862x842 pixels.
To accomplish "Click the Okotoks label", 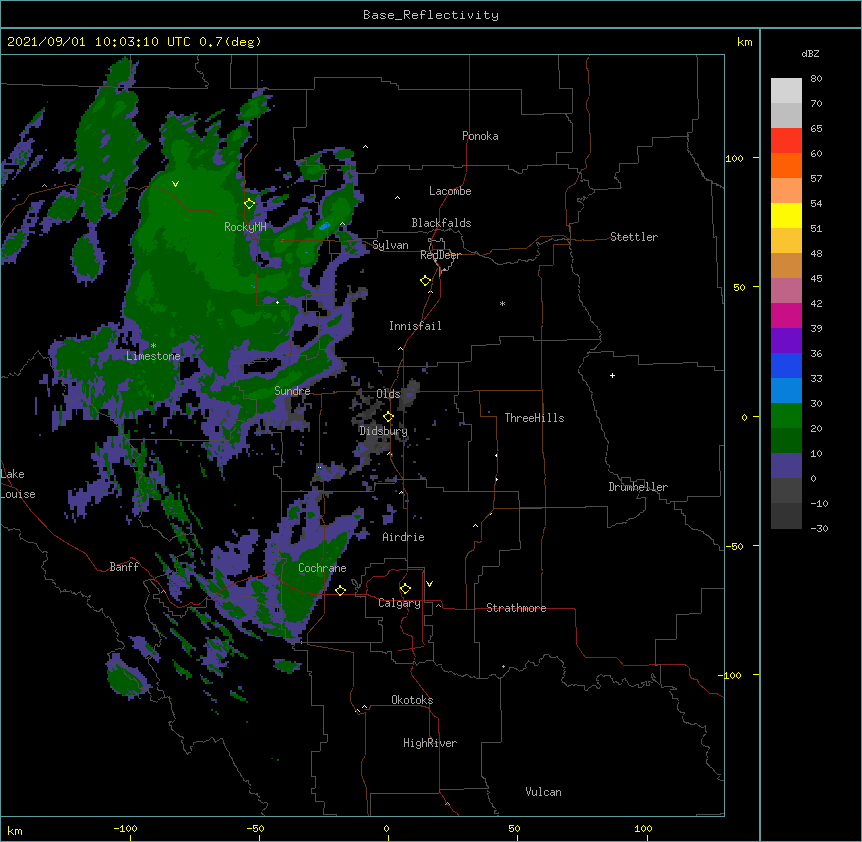I will point(412,700).
